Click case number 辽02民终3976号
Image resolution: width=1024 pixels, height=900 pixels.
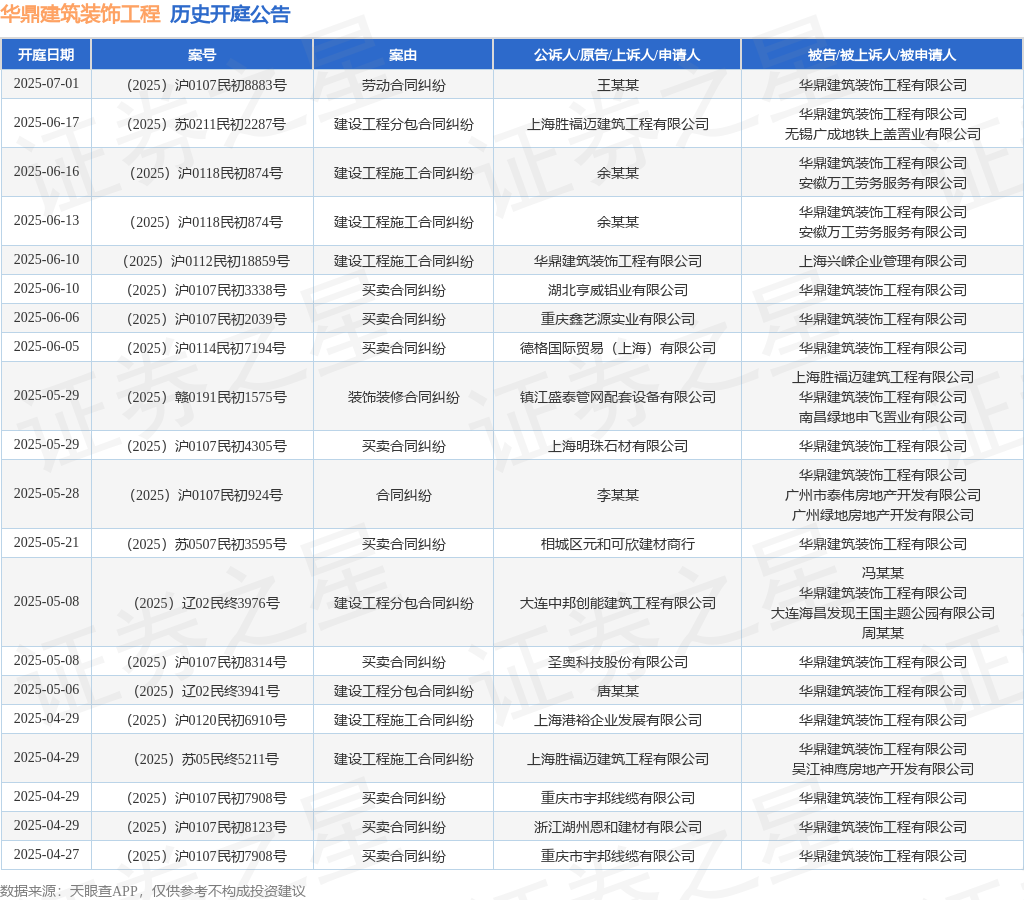coord(206,603)
